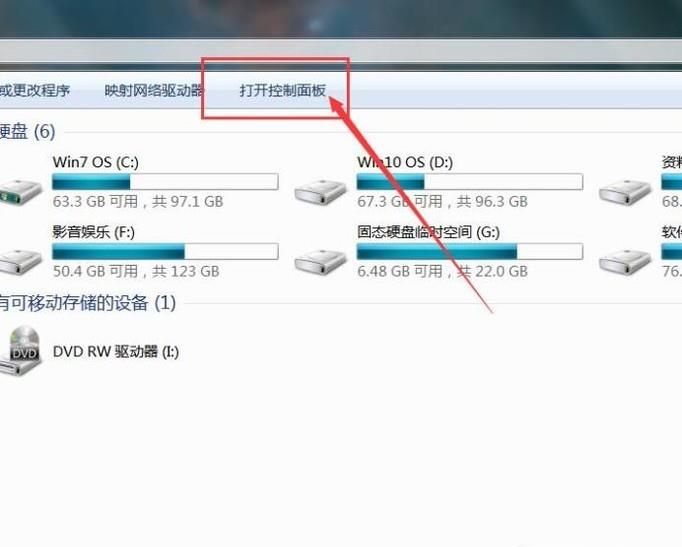The image size is (682, 547).
Task: Click the 影音娱乐 (F:) capacity bar
Action: point(165,251)
